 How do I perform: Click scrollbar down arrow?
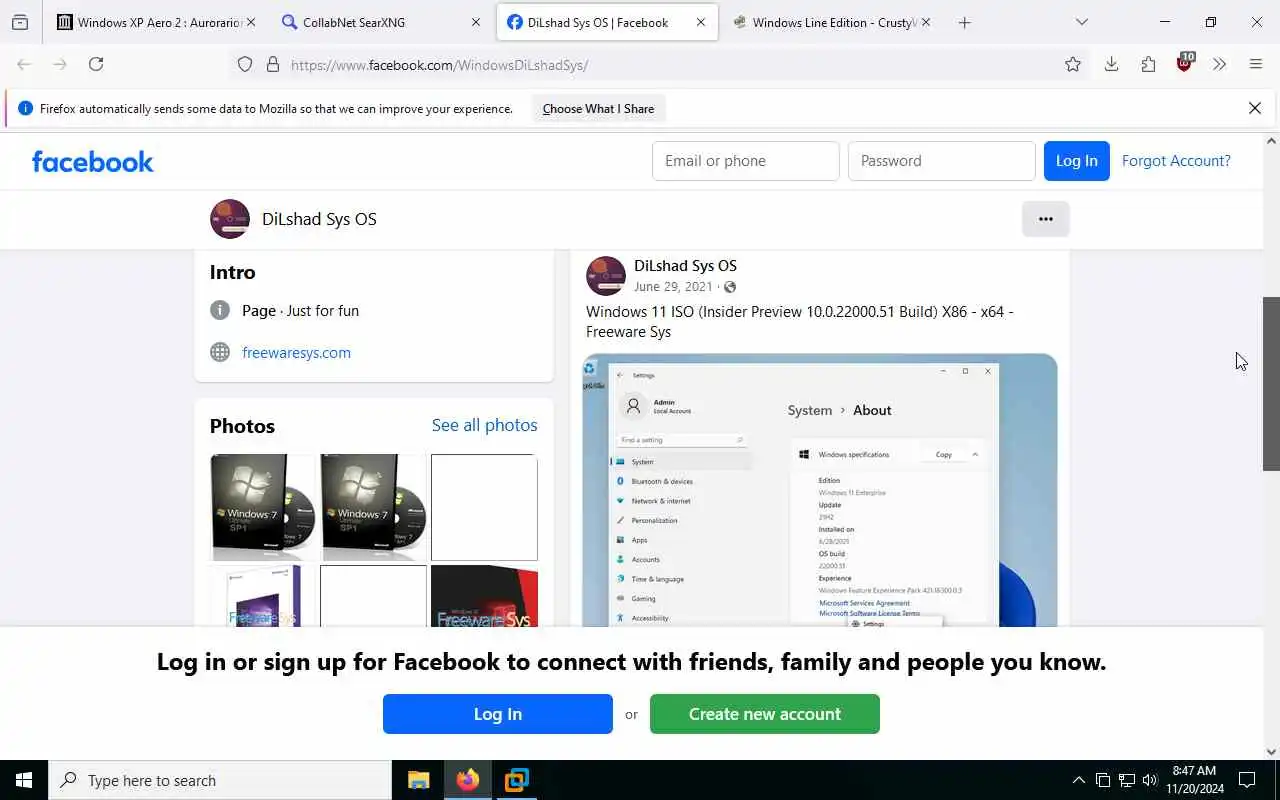(1271, 752)
